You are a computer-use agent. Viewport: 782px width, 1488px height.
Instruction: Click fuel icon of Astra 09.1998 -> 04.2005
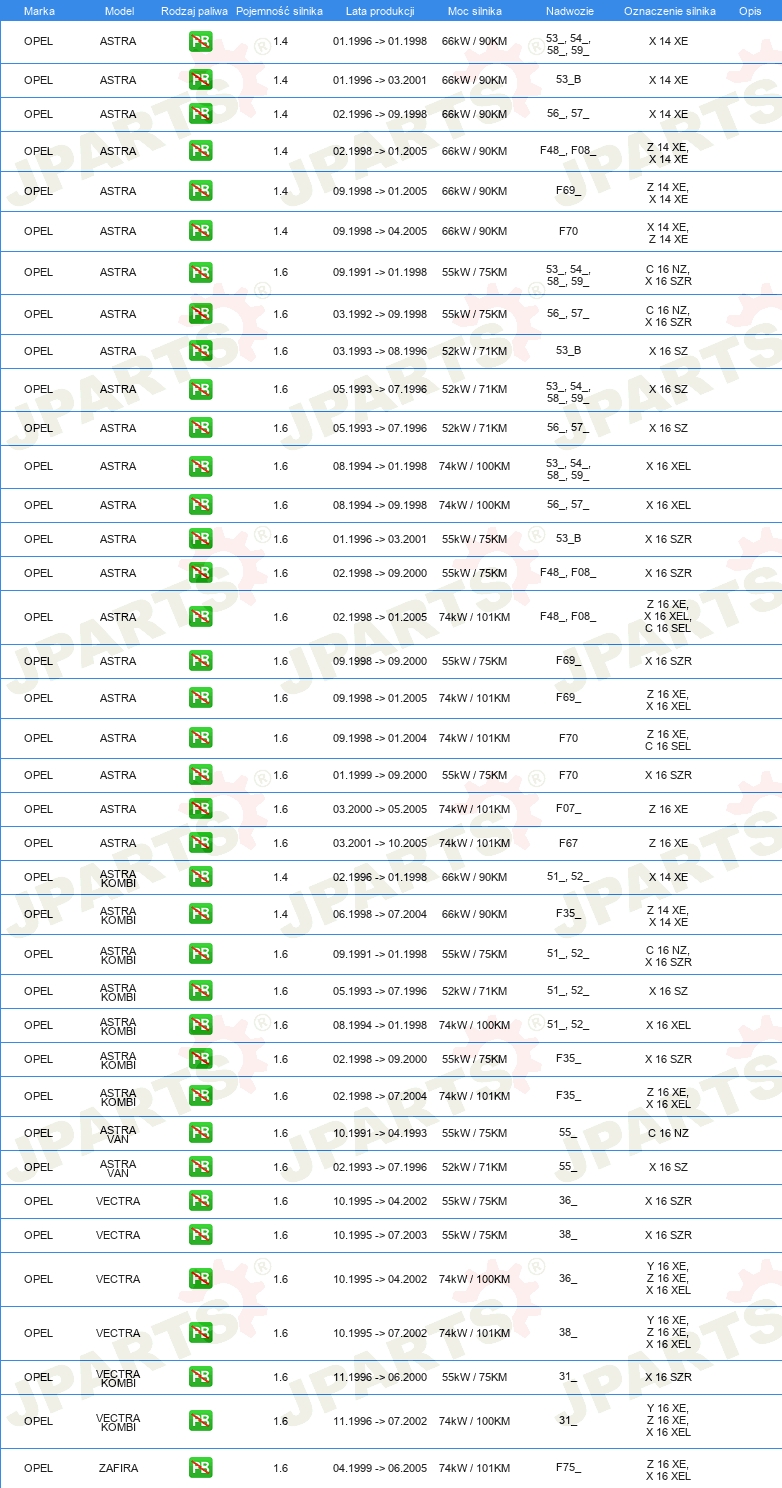(x=200, y=231)
